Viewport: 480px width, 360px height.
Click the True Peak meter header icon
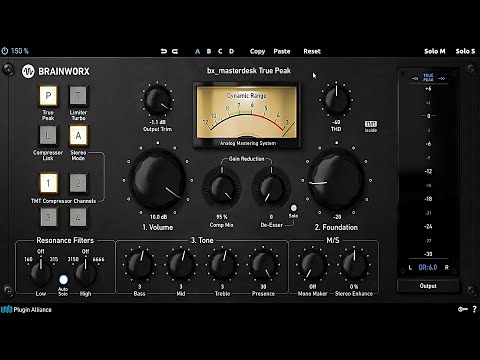point(428,78)
